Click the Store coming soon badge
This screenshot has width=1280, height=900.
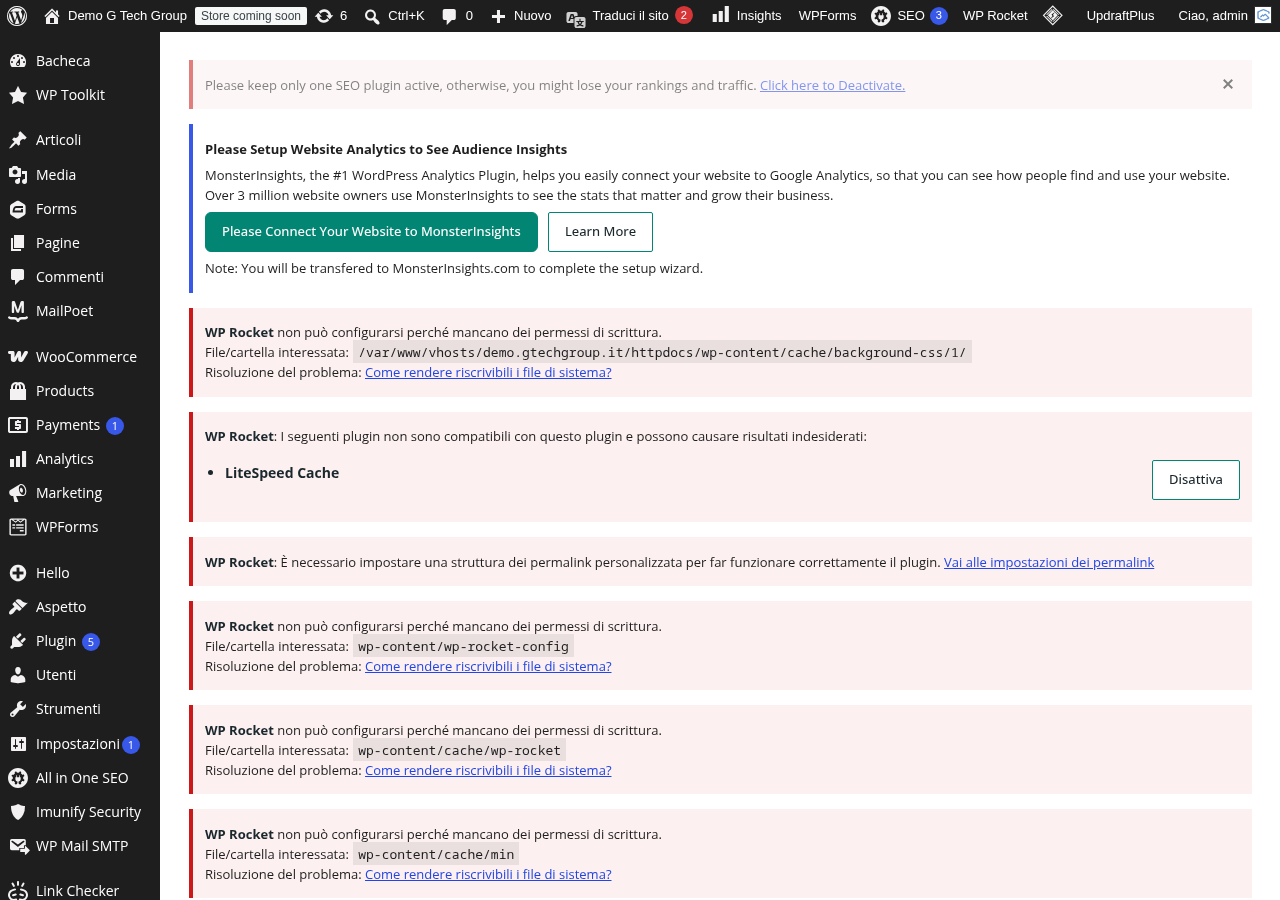coord(251,16)
